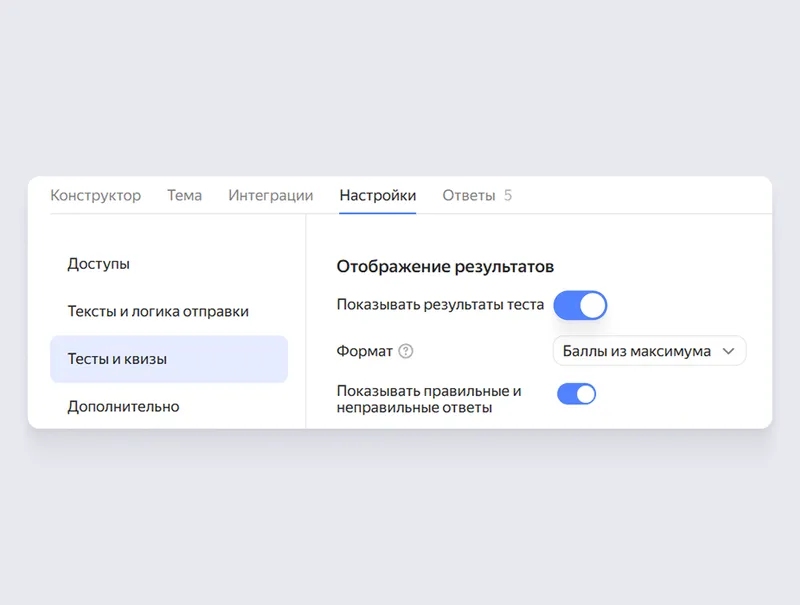
Task: Select Тексты и логика отправки section
Action: point(158,311)
